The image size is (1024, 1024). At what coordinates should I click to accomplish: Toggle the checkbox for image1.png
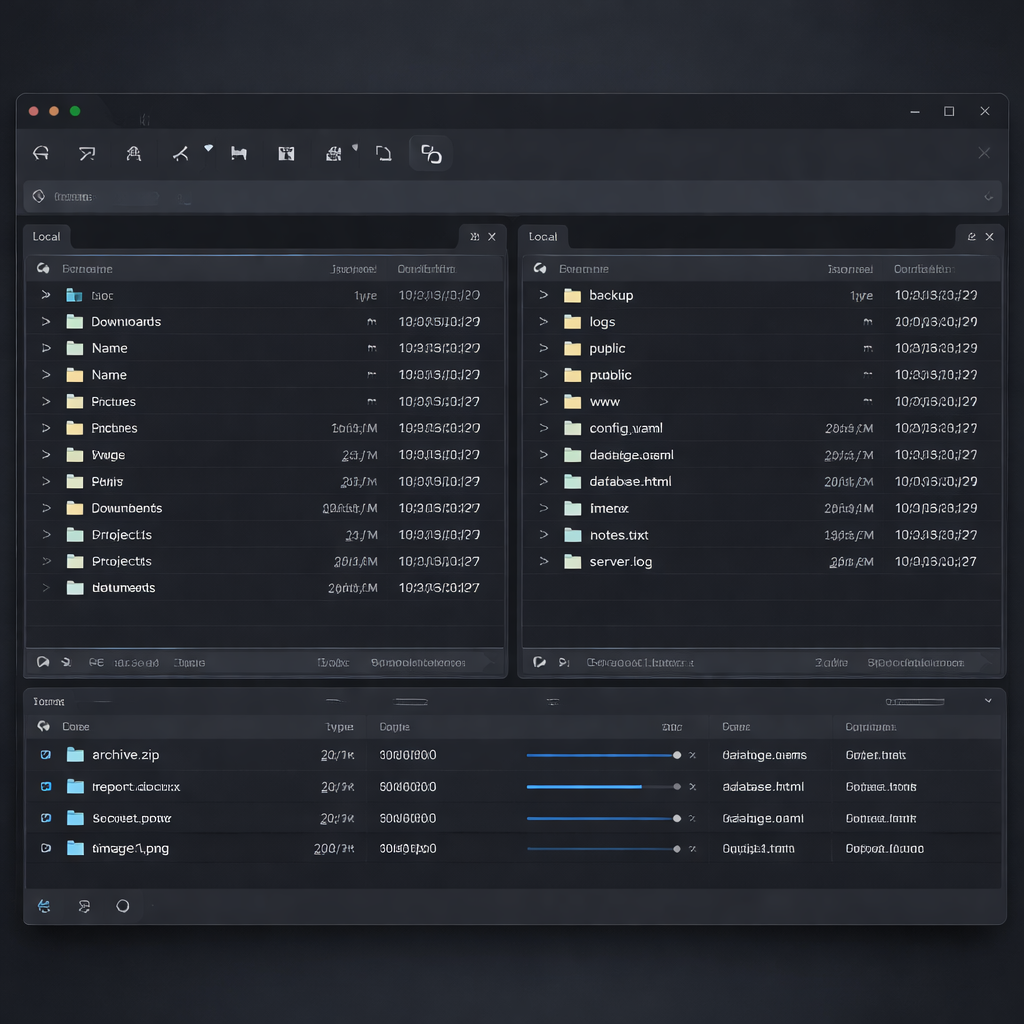coord(45,848)
